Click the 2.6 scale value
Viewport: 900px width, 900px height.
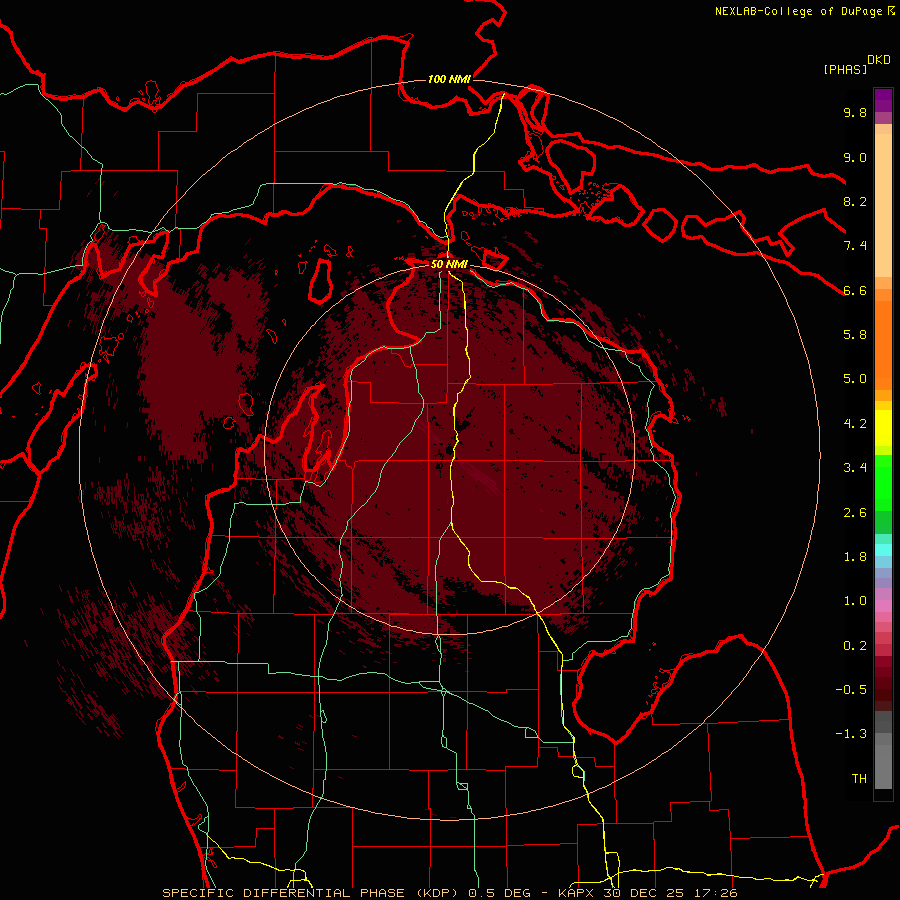tap(855, 513)
